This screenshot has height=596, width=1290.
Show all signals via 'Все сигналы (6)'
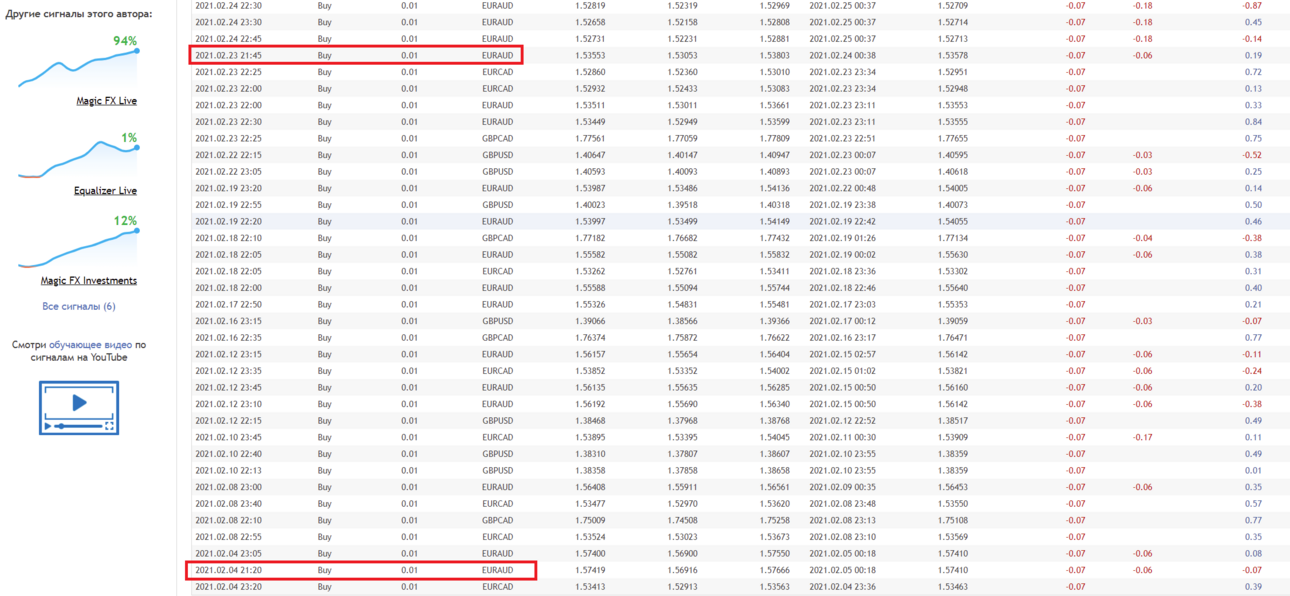(79, 307)
